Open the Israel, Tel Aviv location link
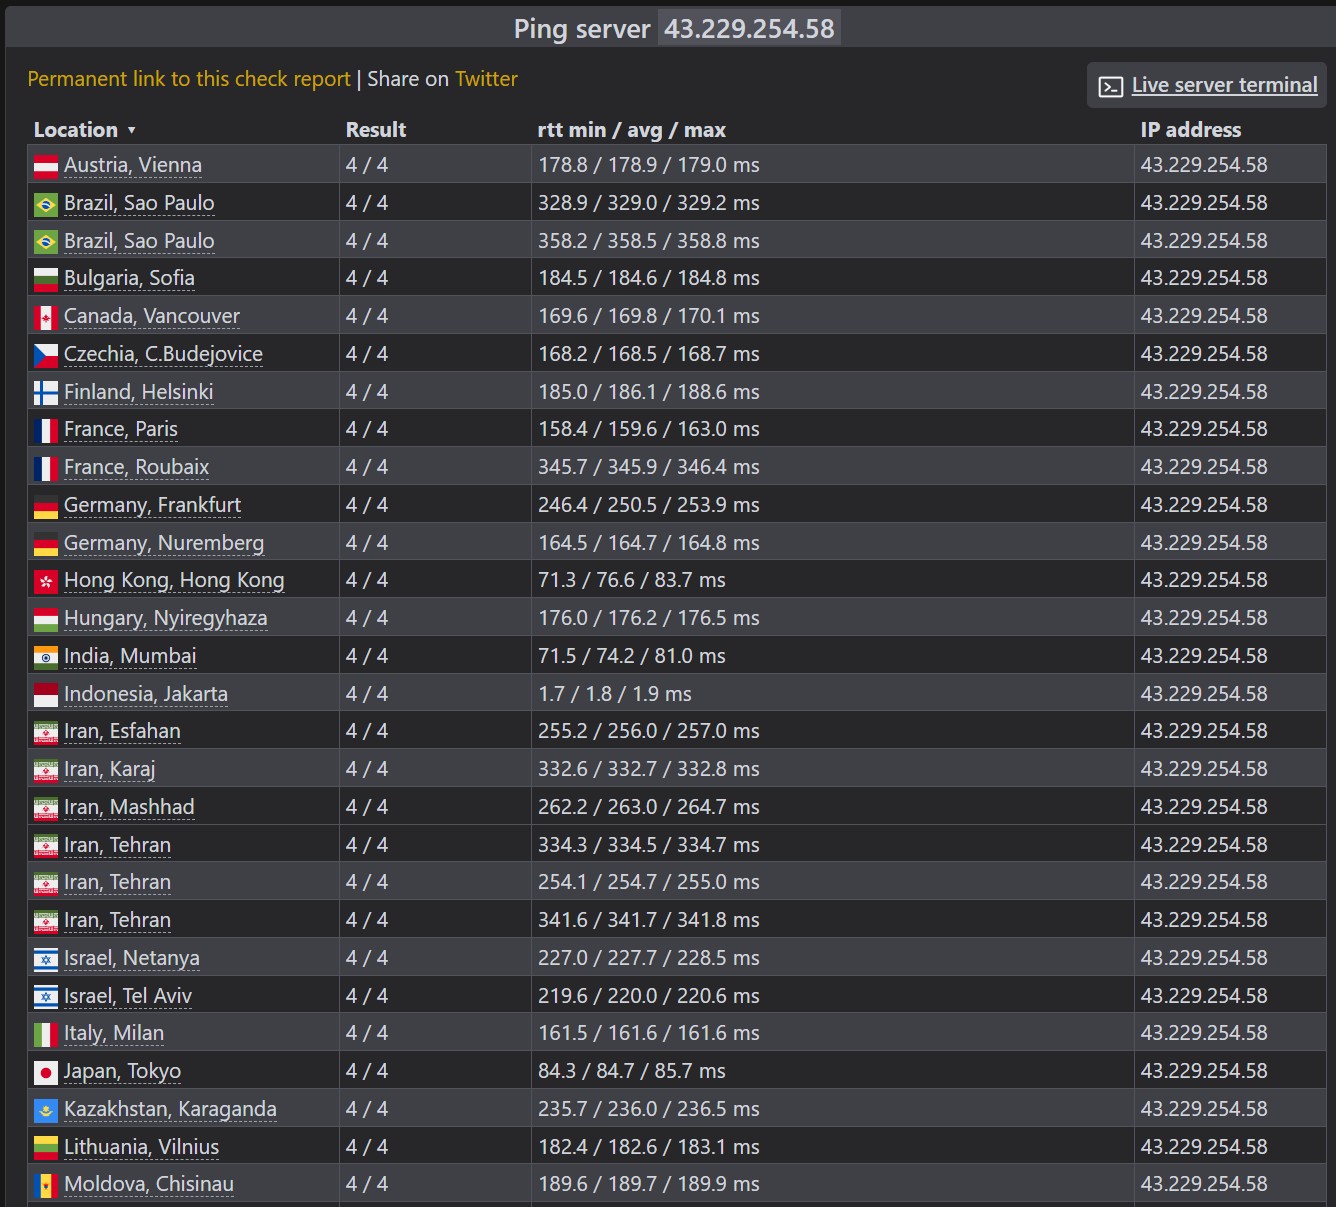The height and width of the screenshot is (1207, 1336). click(x=128, y=996)
